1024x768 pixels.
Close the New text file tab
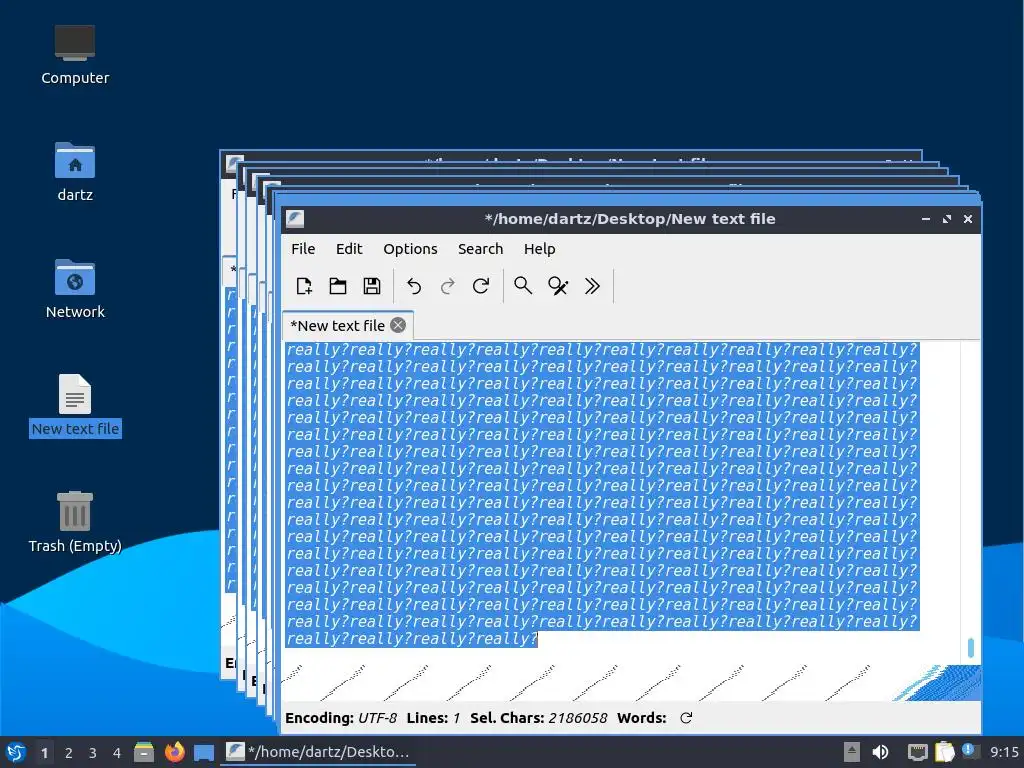pos(398,325)
